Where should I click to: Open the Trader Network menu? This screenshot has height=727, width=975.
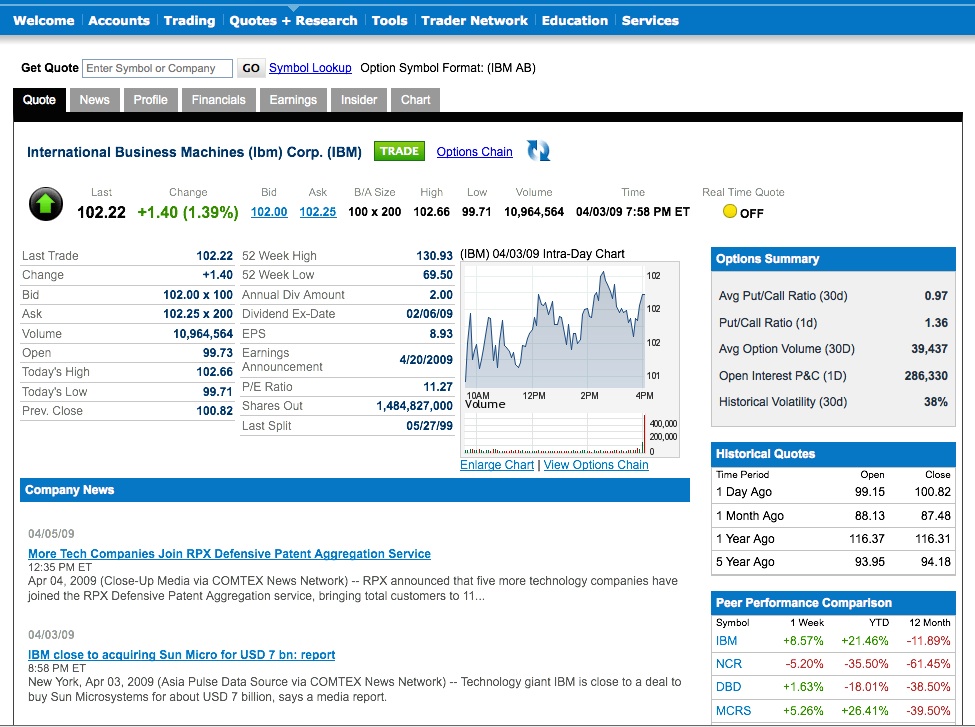pyautogui.click(x=474, y=21)
